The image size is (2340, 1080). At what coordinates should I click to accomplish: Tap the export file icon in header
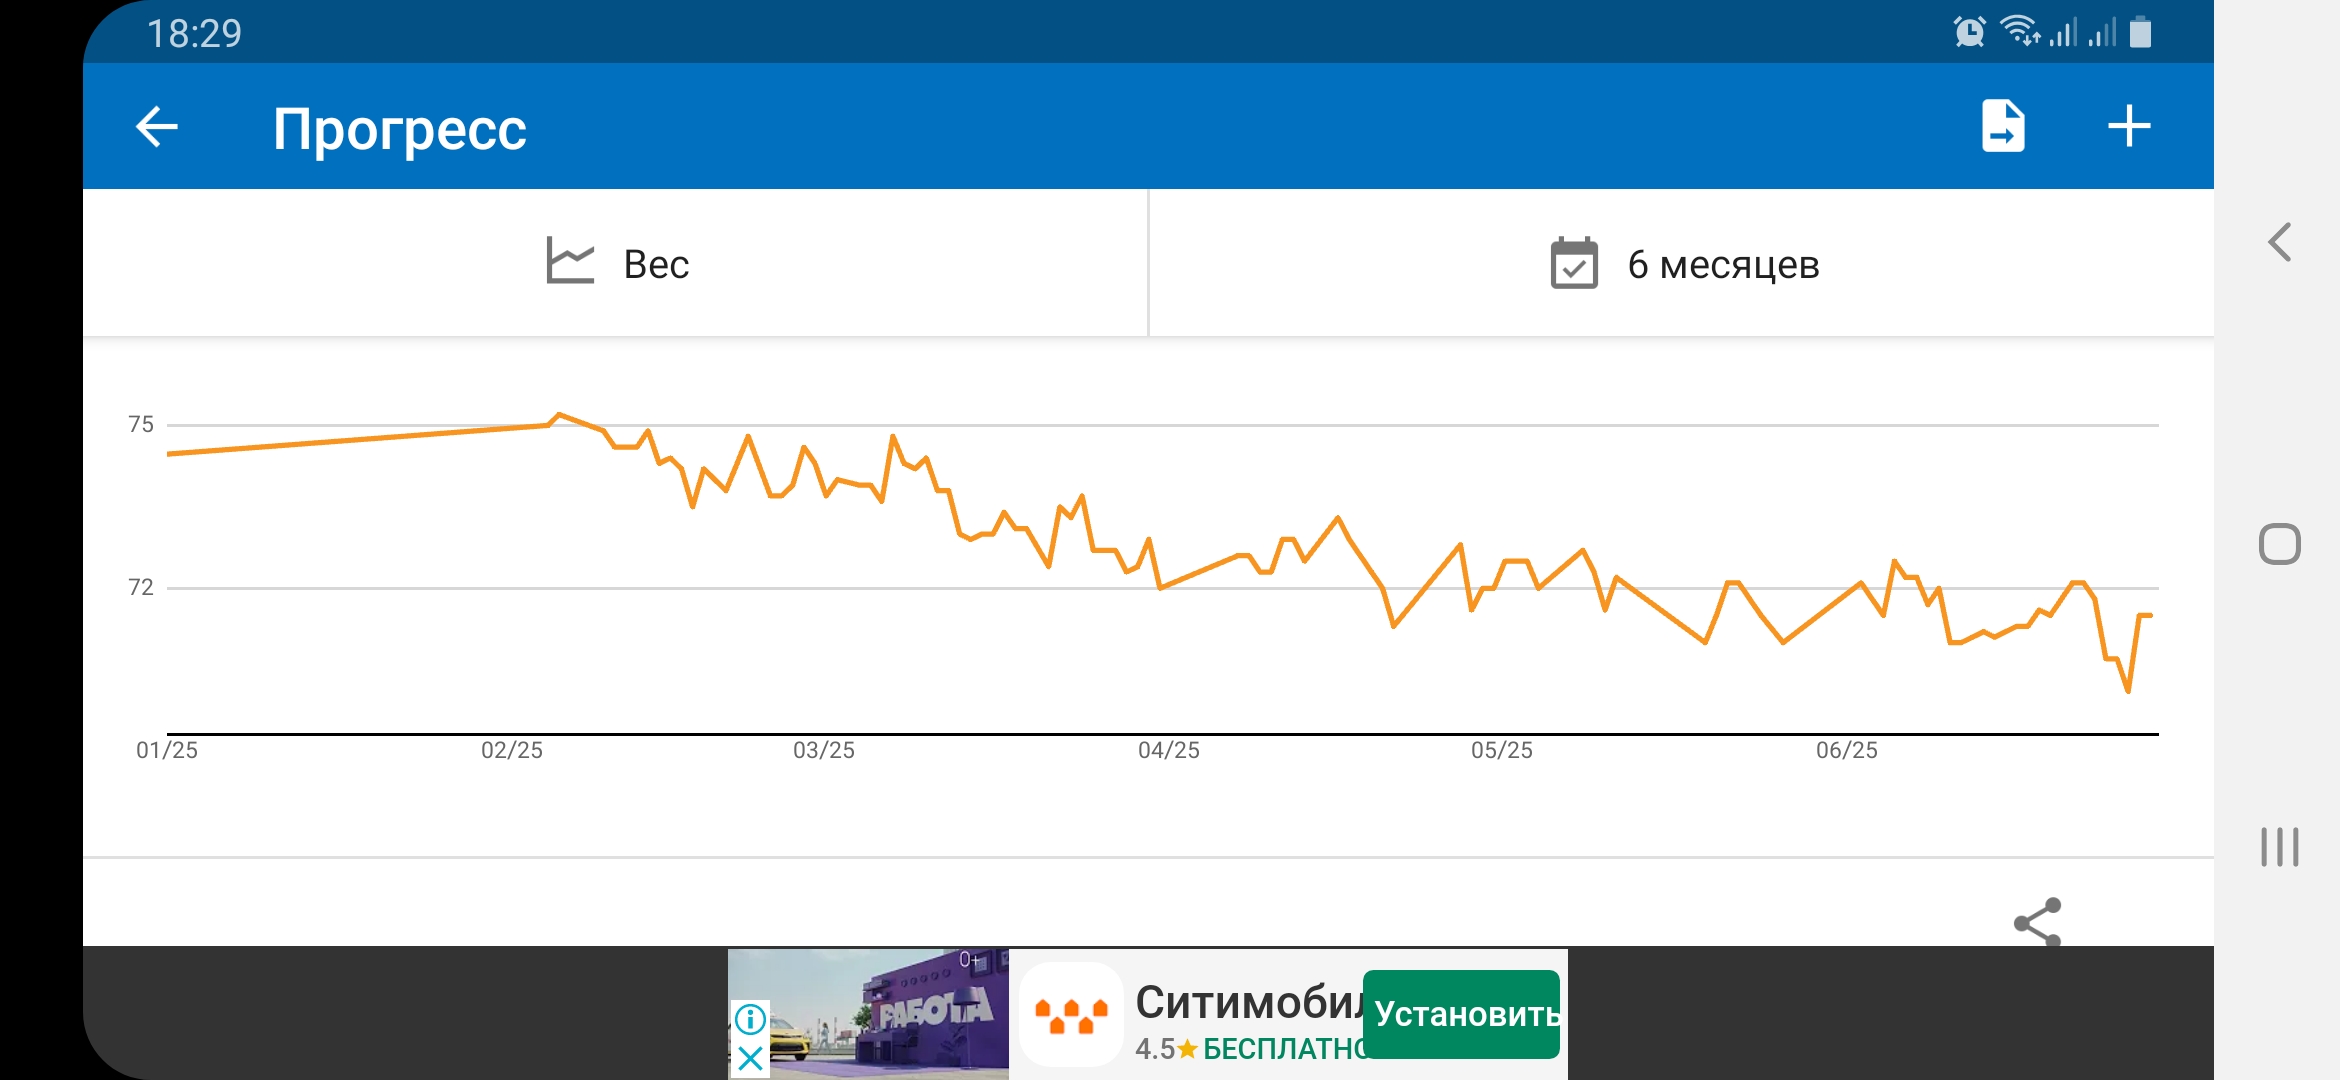pyautogui.click(x=2003, y=127)
